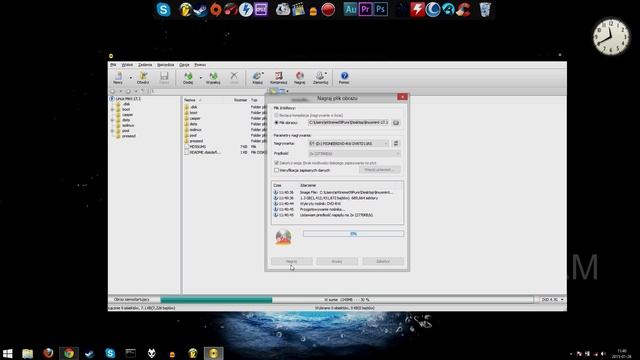This screenshot has width=640, height=360.
Task: Click the image file path field
Action: coord(349,122)
